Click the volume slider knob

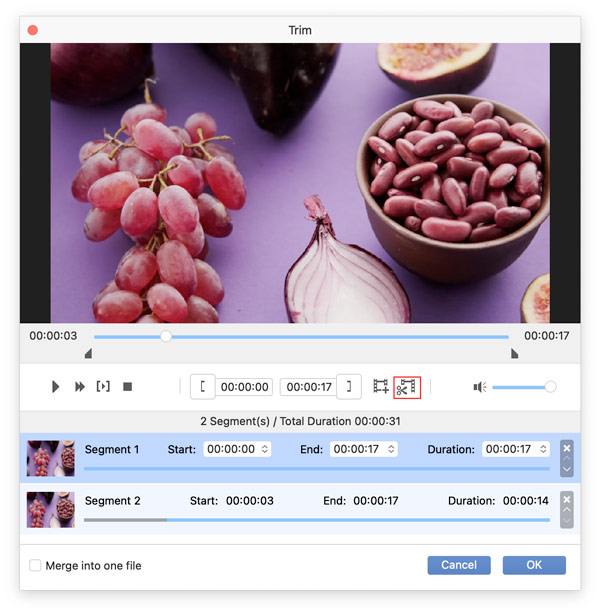tap(550, 387)
